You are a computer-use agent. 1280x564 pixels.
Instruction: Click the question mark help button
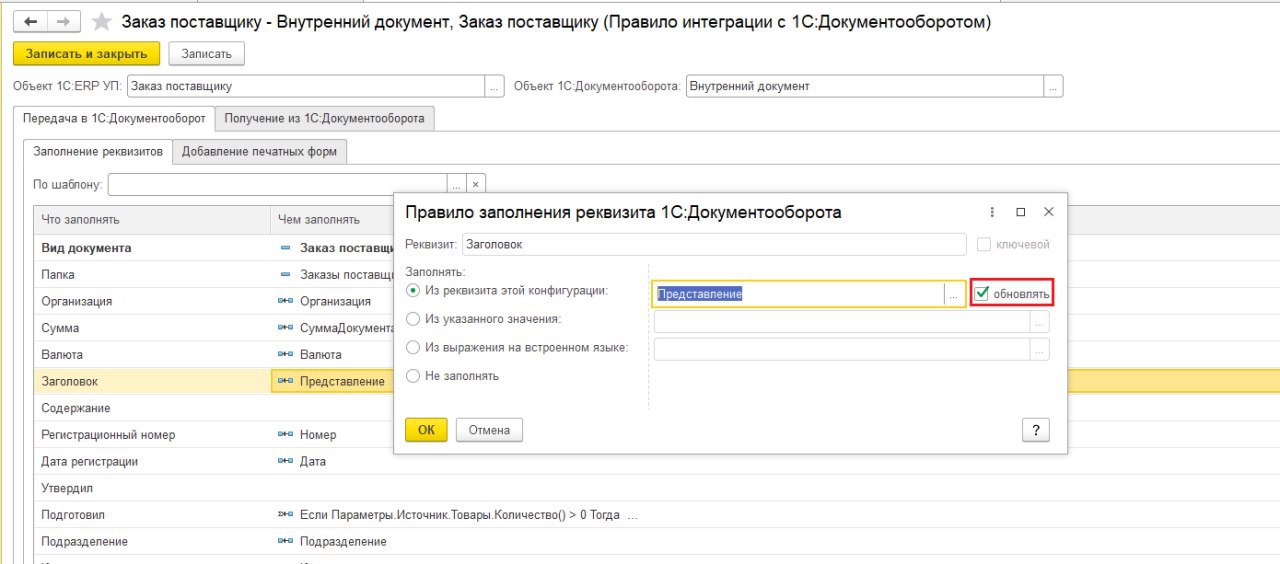click(1035, 430)
